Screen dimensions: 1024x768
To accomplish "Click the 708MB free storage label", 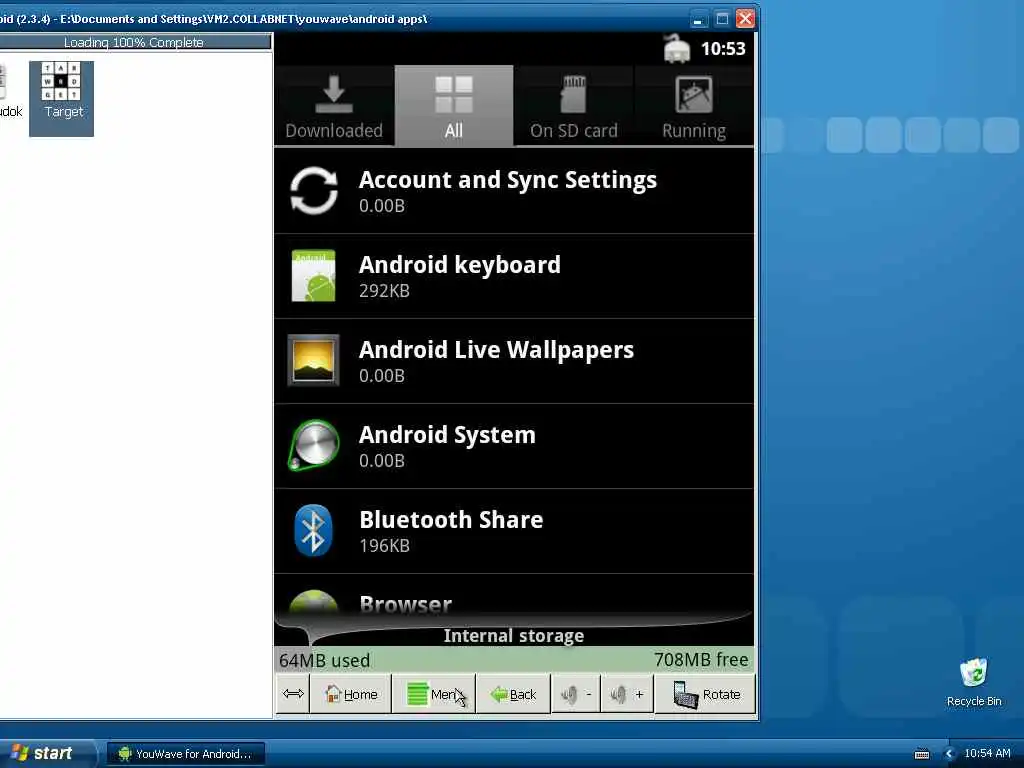I will pyautogui.click(x=701, y=660).
